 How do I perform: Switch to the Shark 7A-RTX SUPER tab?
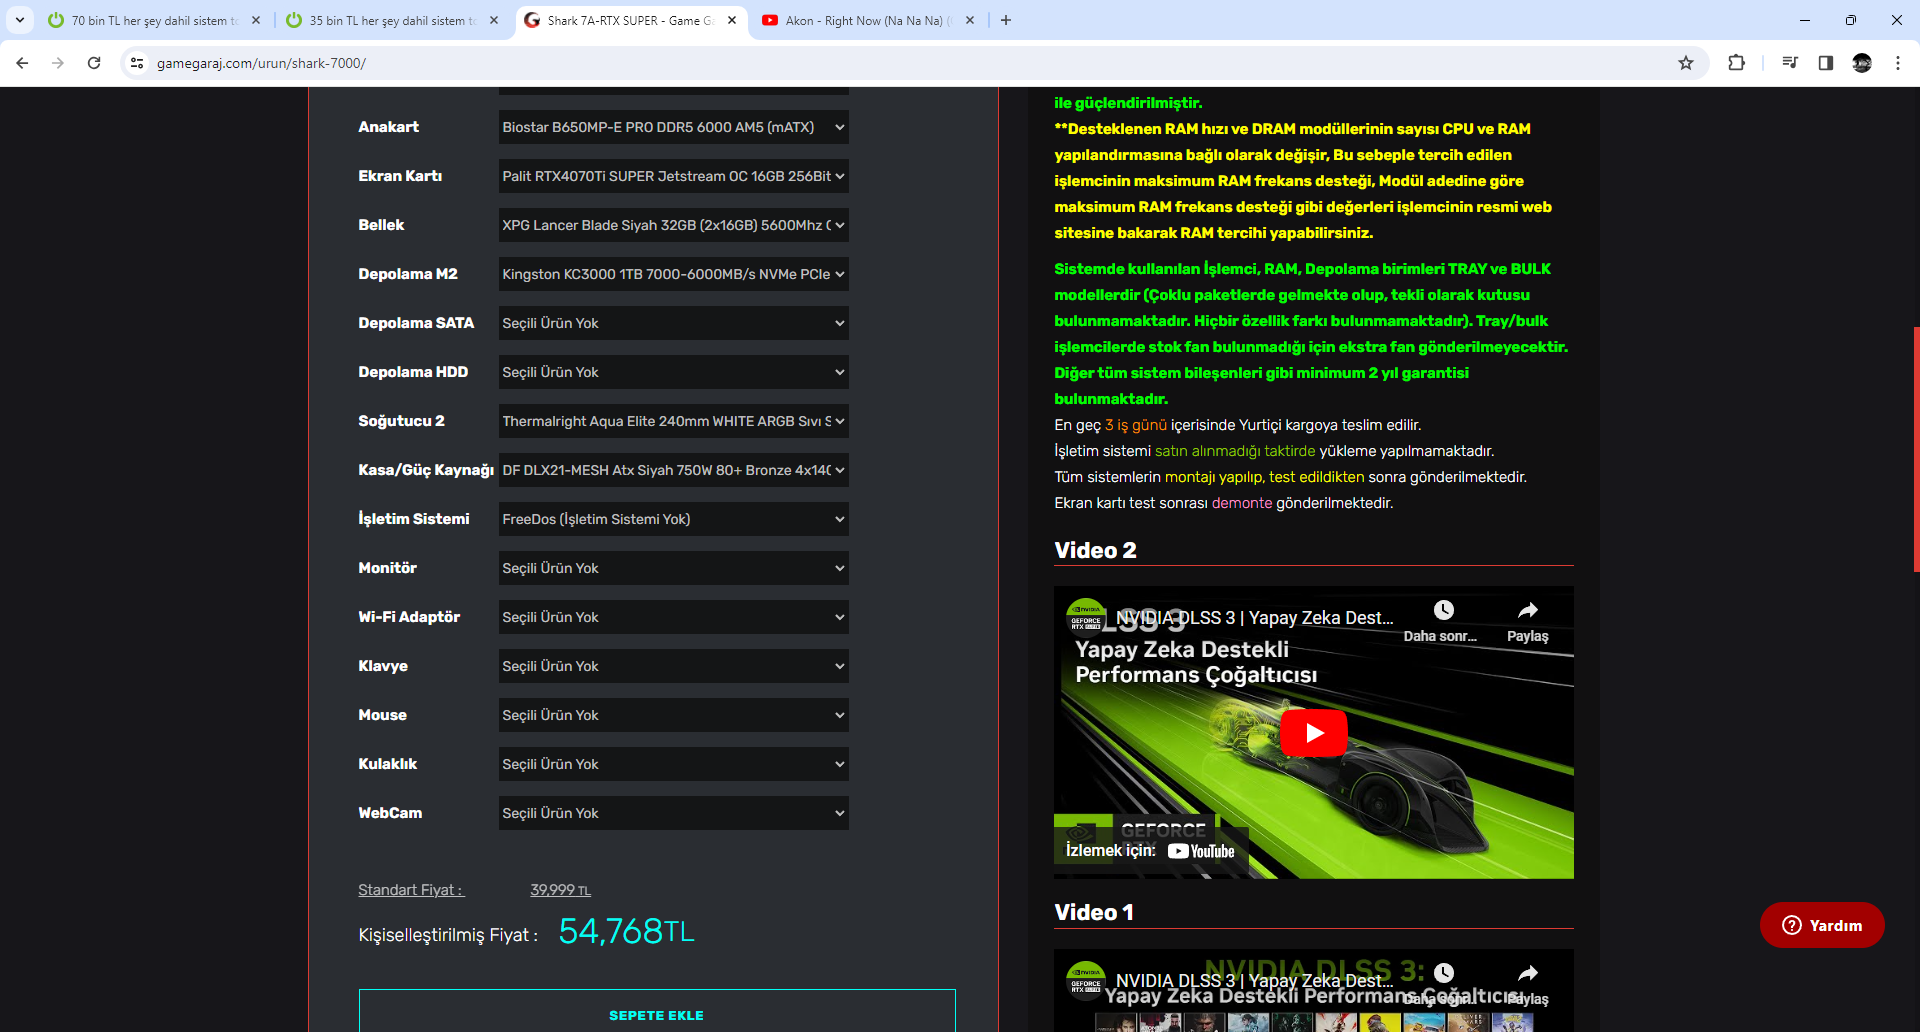click(630, 20)
